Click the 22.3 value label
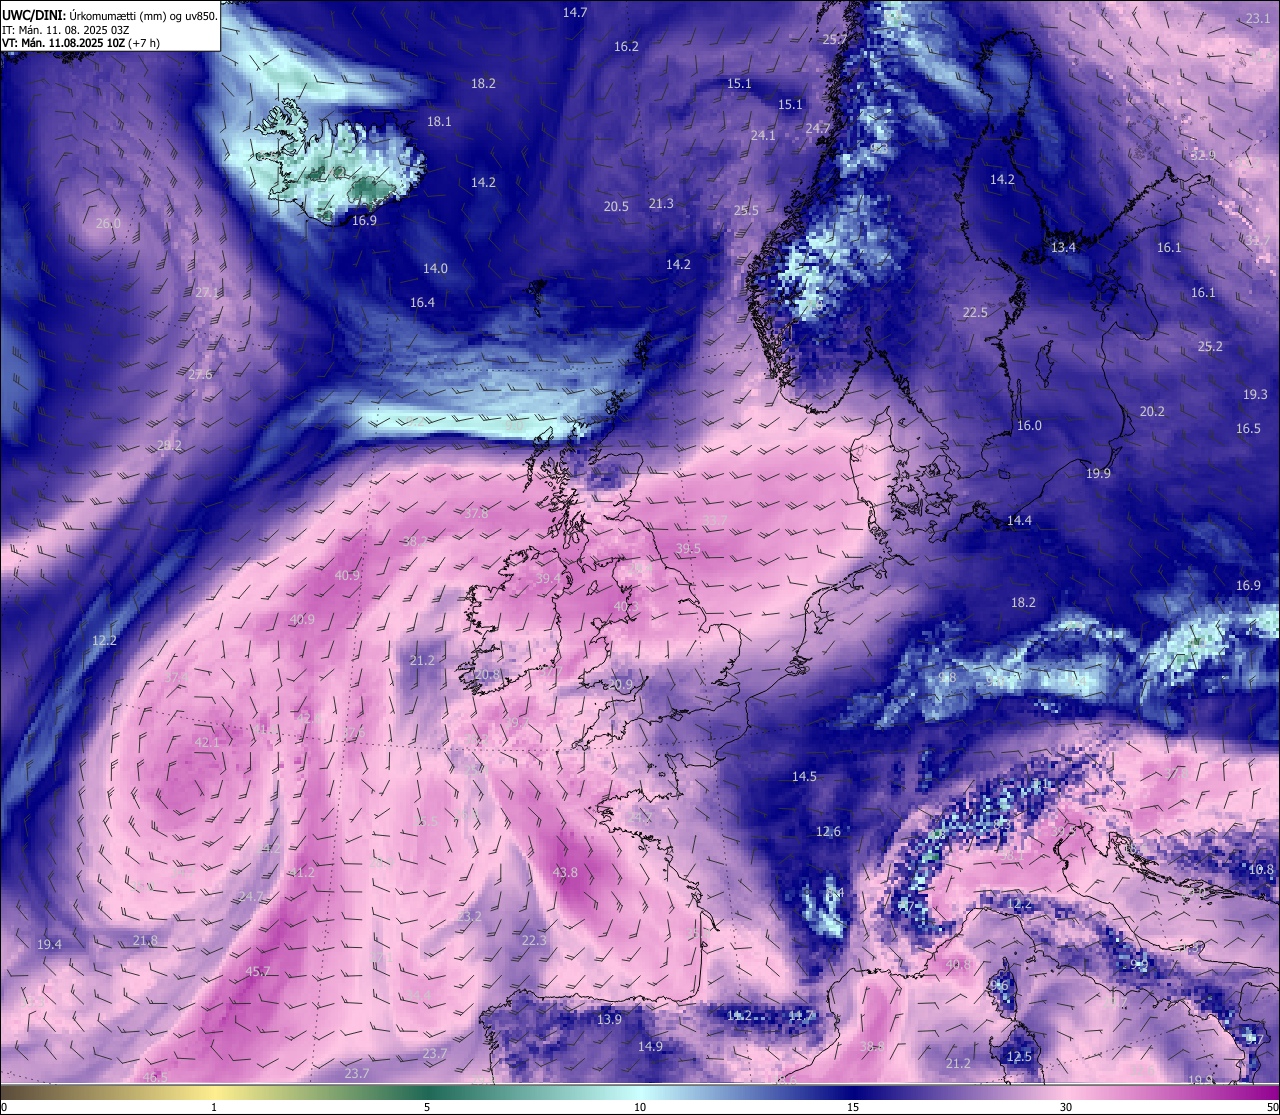This screenshot has height=1115, width=1280. tap(534, 940)
